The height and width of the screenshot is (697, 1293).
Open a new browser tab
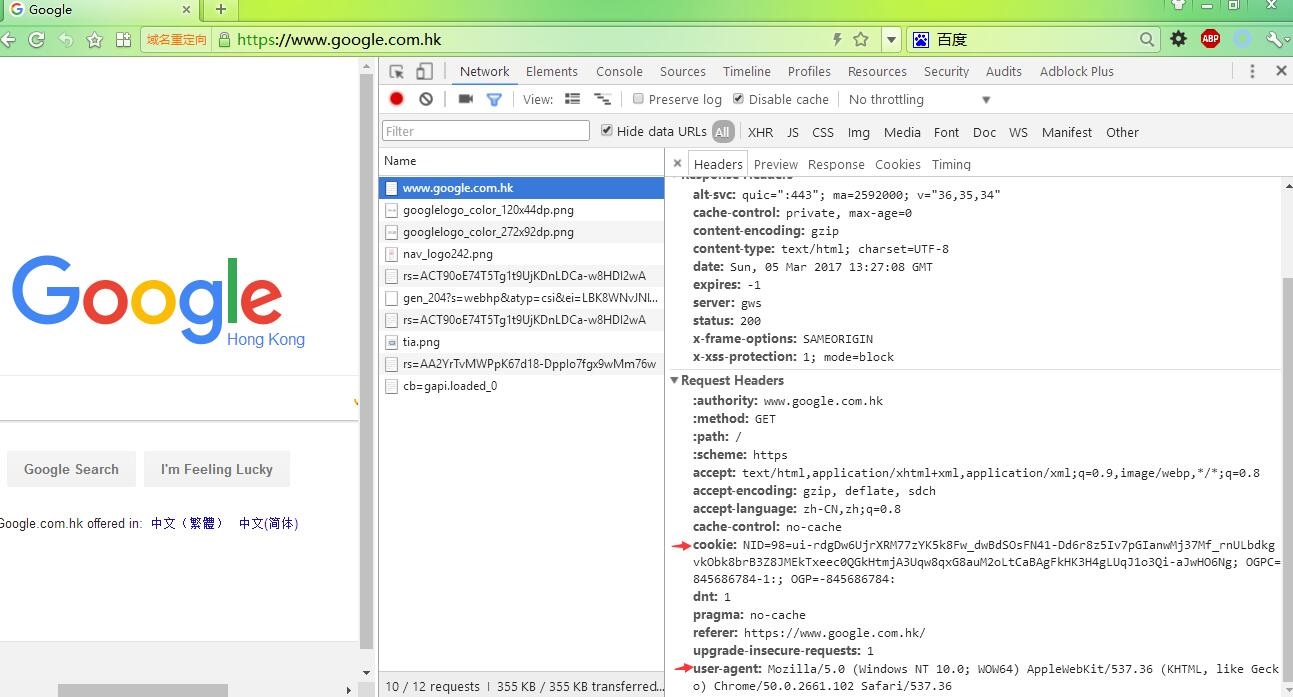click(220, 10)
